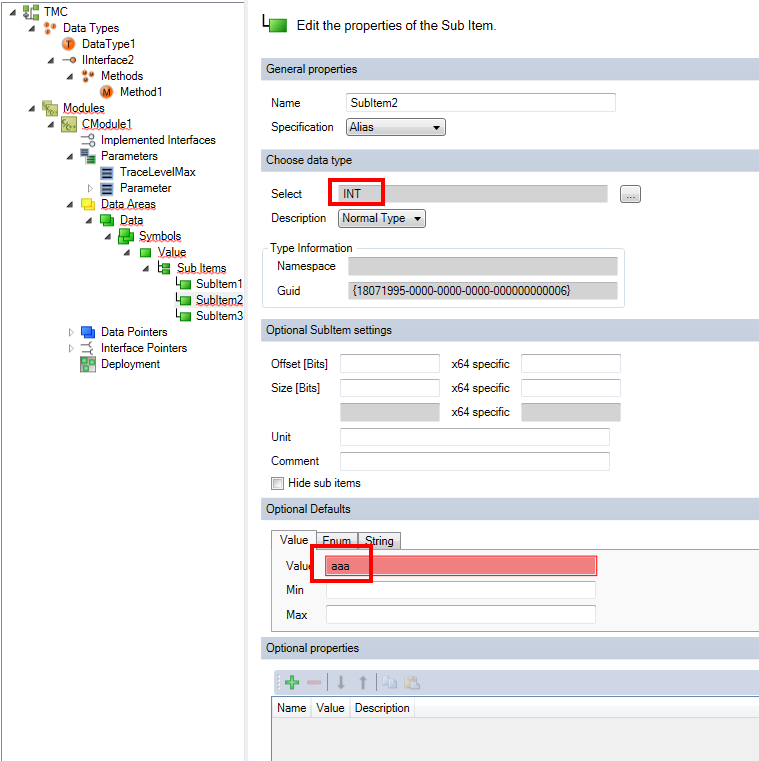Screen dimensions: 759x761
Task: Click the Unit input field
Action: tap(475, 437)
